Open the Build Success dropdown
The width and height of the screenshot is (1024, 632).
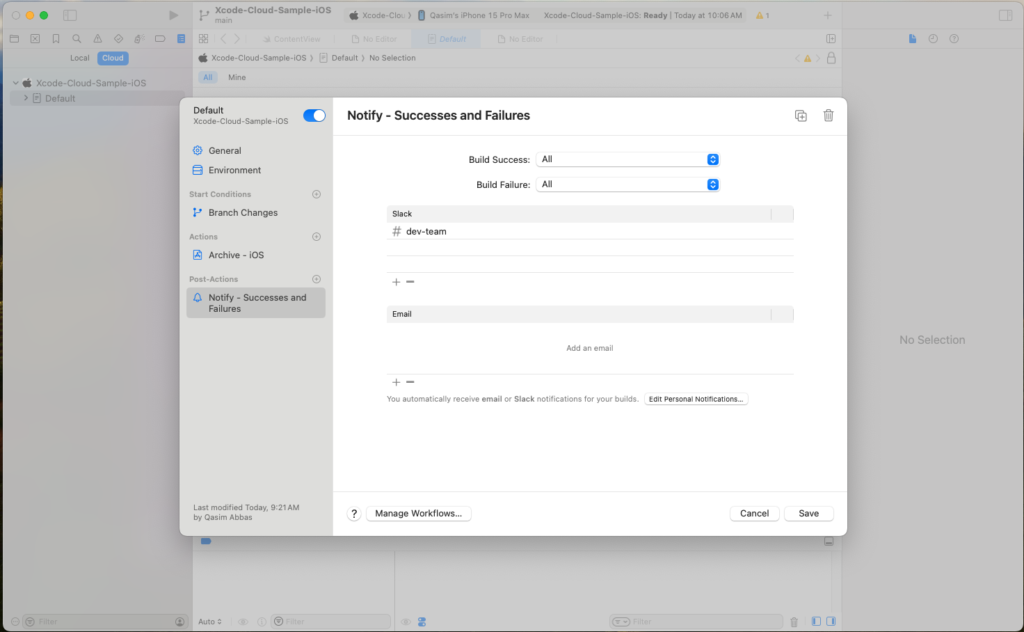628,159
